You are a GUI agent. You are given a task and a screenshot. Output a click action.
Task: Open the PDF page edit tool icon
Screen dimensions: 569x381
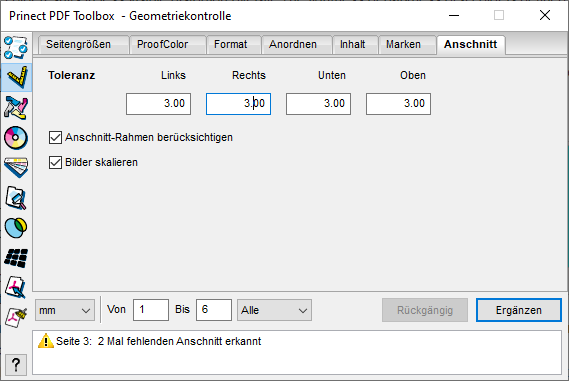click(16, 287)
